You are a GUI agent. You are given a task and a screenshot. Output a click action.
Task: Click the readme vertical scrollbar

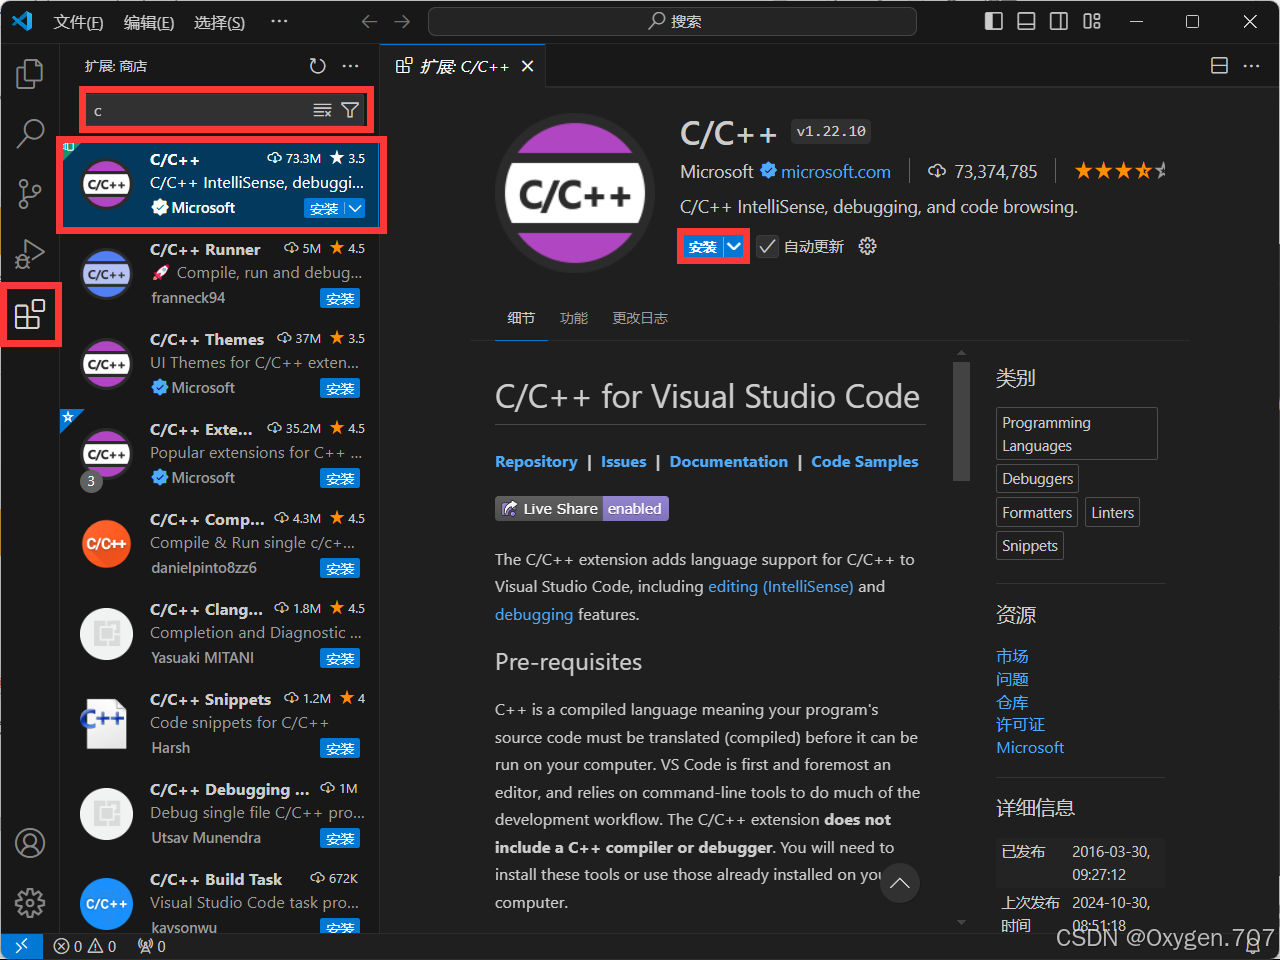click(961, 421)
